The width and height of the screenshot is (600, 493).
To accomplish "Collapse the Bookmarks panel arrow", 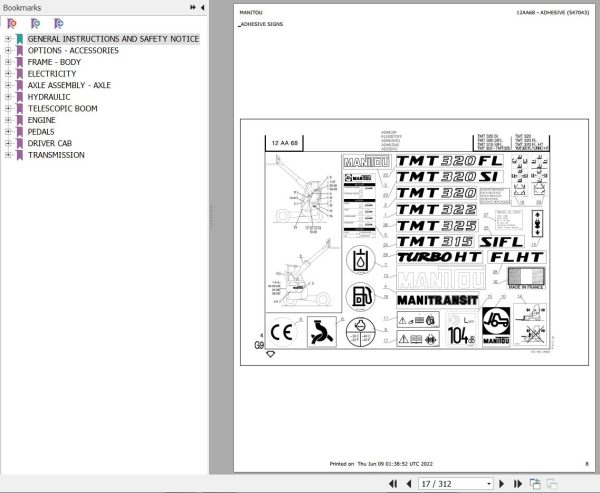I will pos(202,7).
